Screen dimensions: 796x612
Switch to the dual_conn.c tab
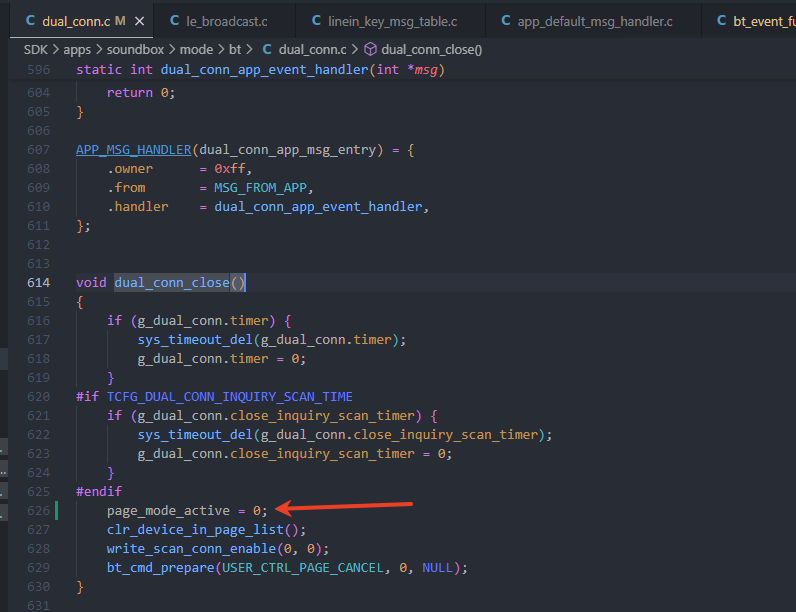tap(81, 21)
